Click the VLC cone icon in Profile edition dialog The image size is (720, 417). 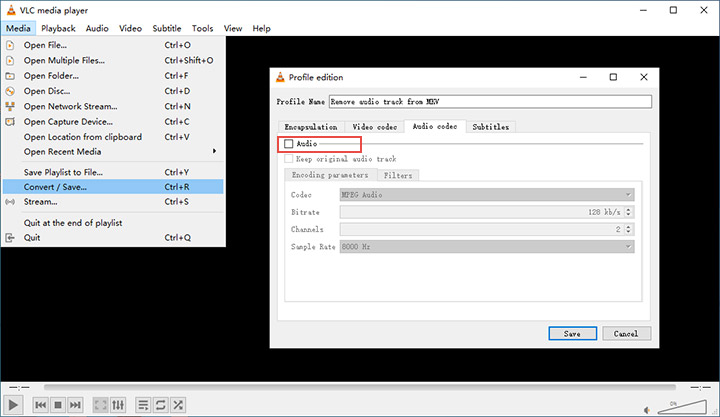pyautogui.click(x=280, y=77)
